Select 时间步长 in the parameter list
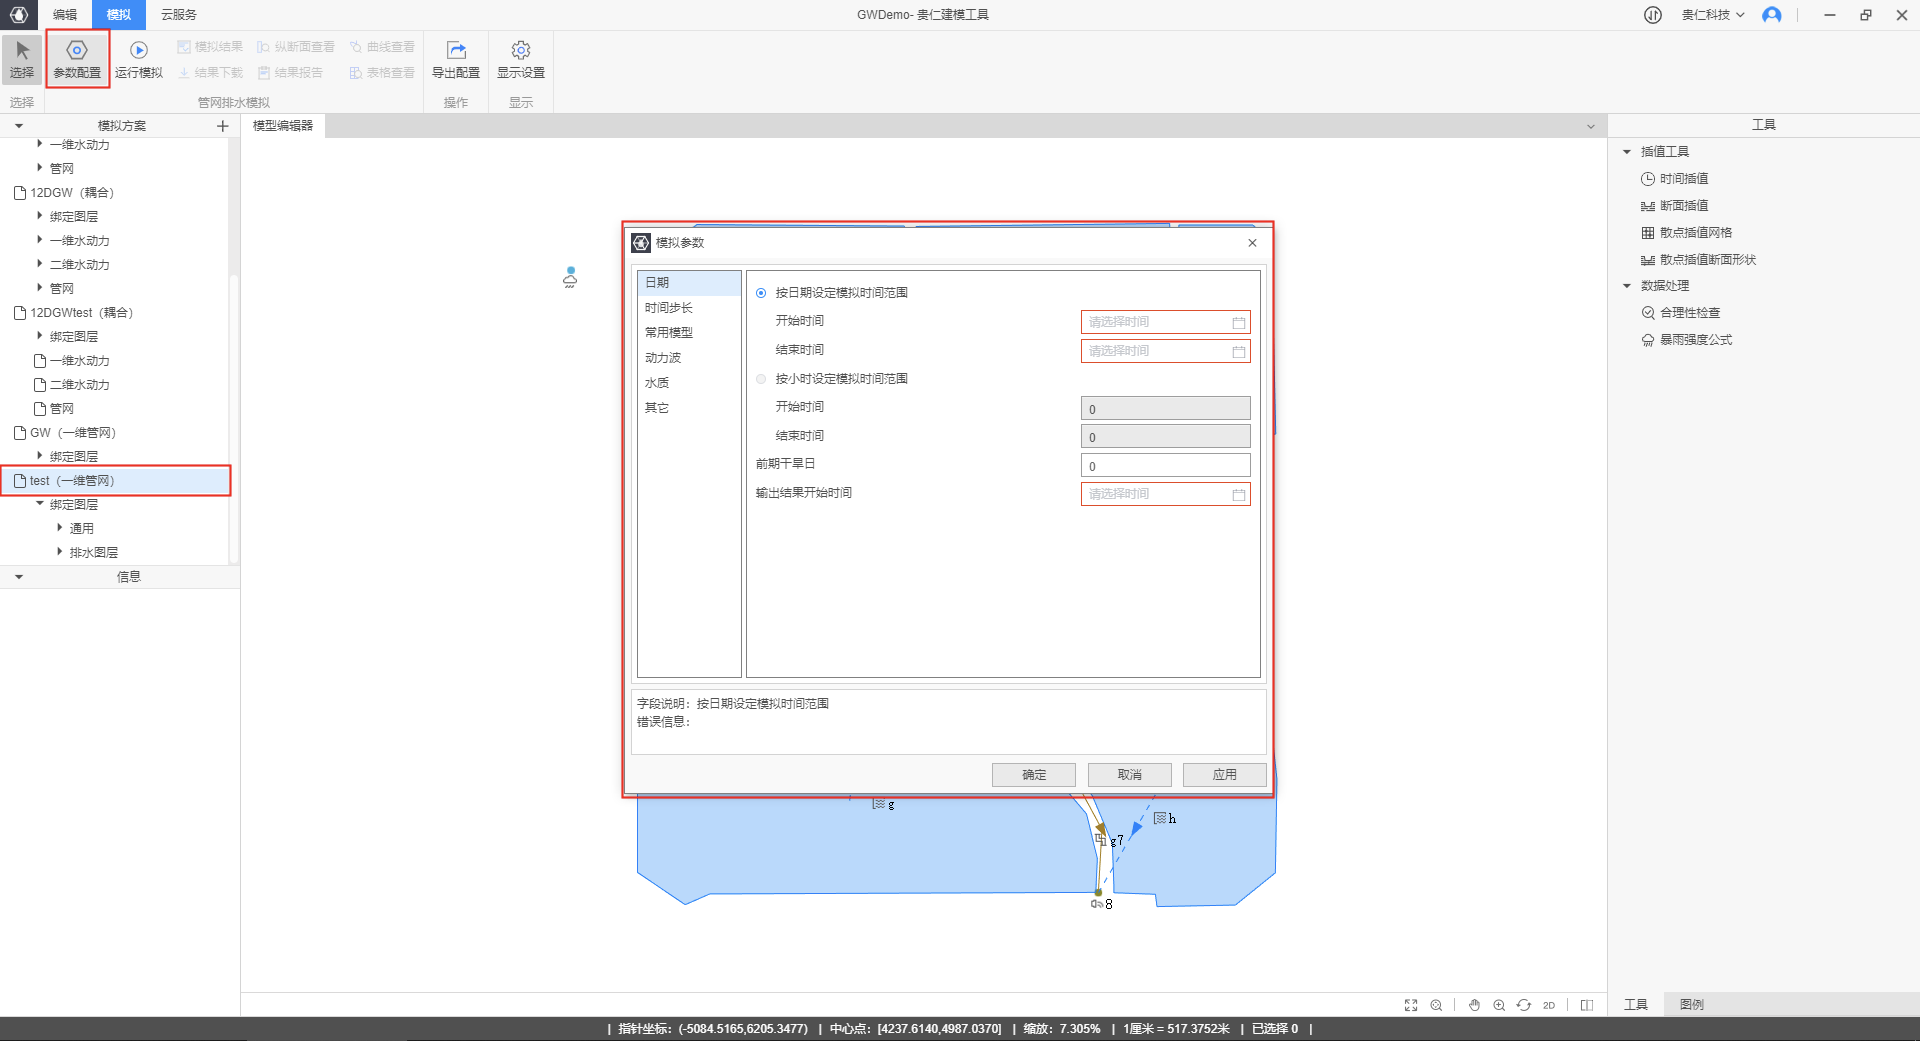Viewport: 1920px width, 1041px height. tap(668, 308)
